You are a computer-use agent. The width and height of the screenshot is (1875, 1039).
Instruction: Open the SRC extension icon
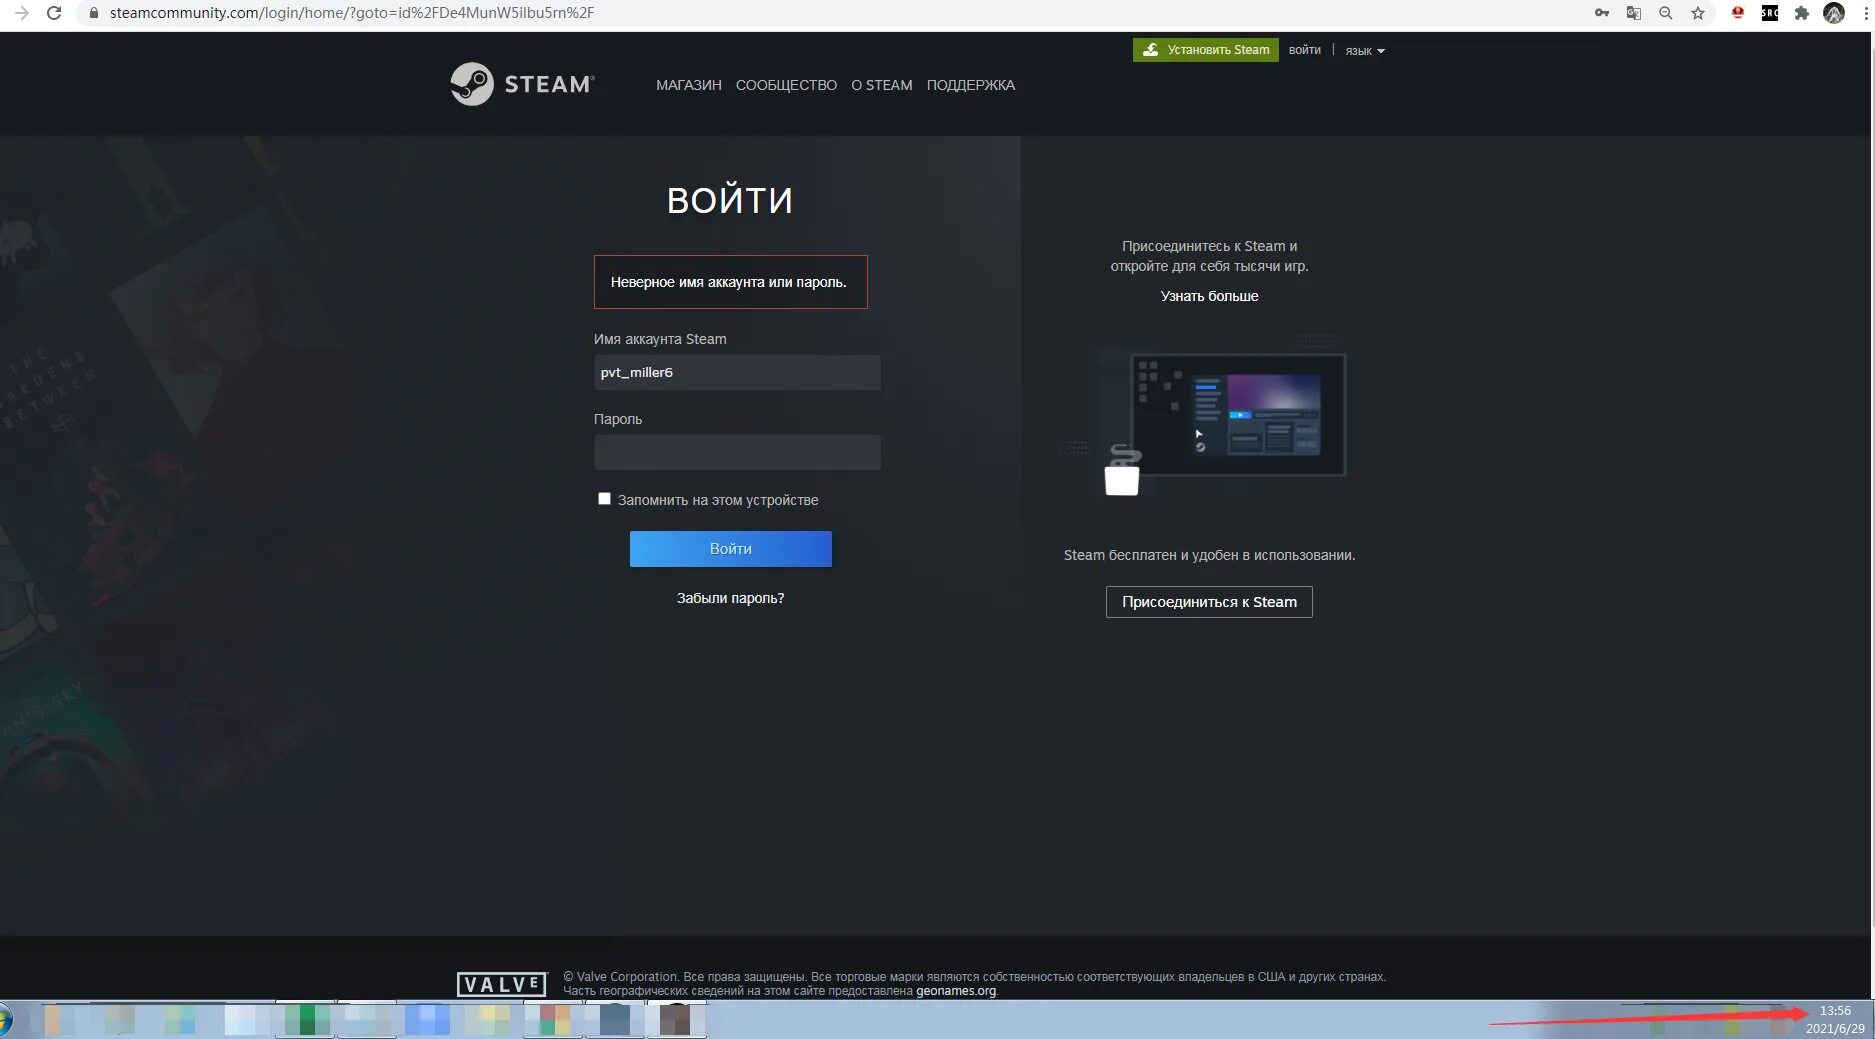[1770, 13]
